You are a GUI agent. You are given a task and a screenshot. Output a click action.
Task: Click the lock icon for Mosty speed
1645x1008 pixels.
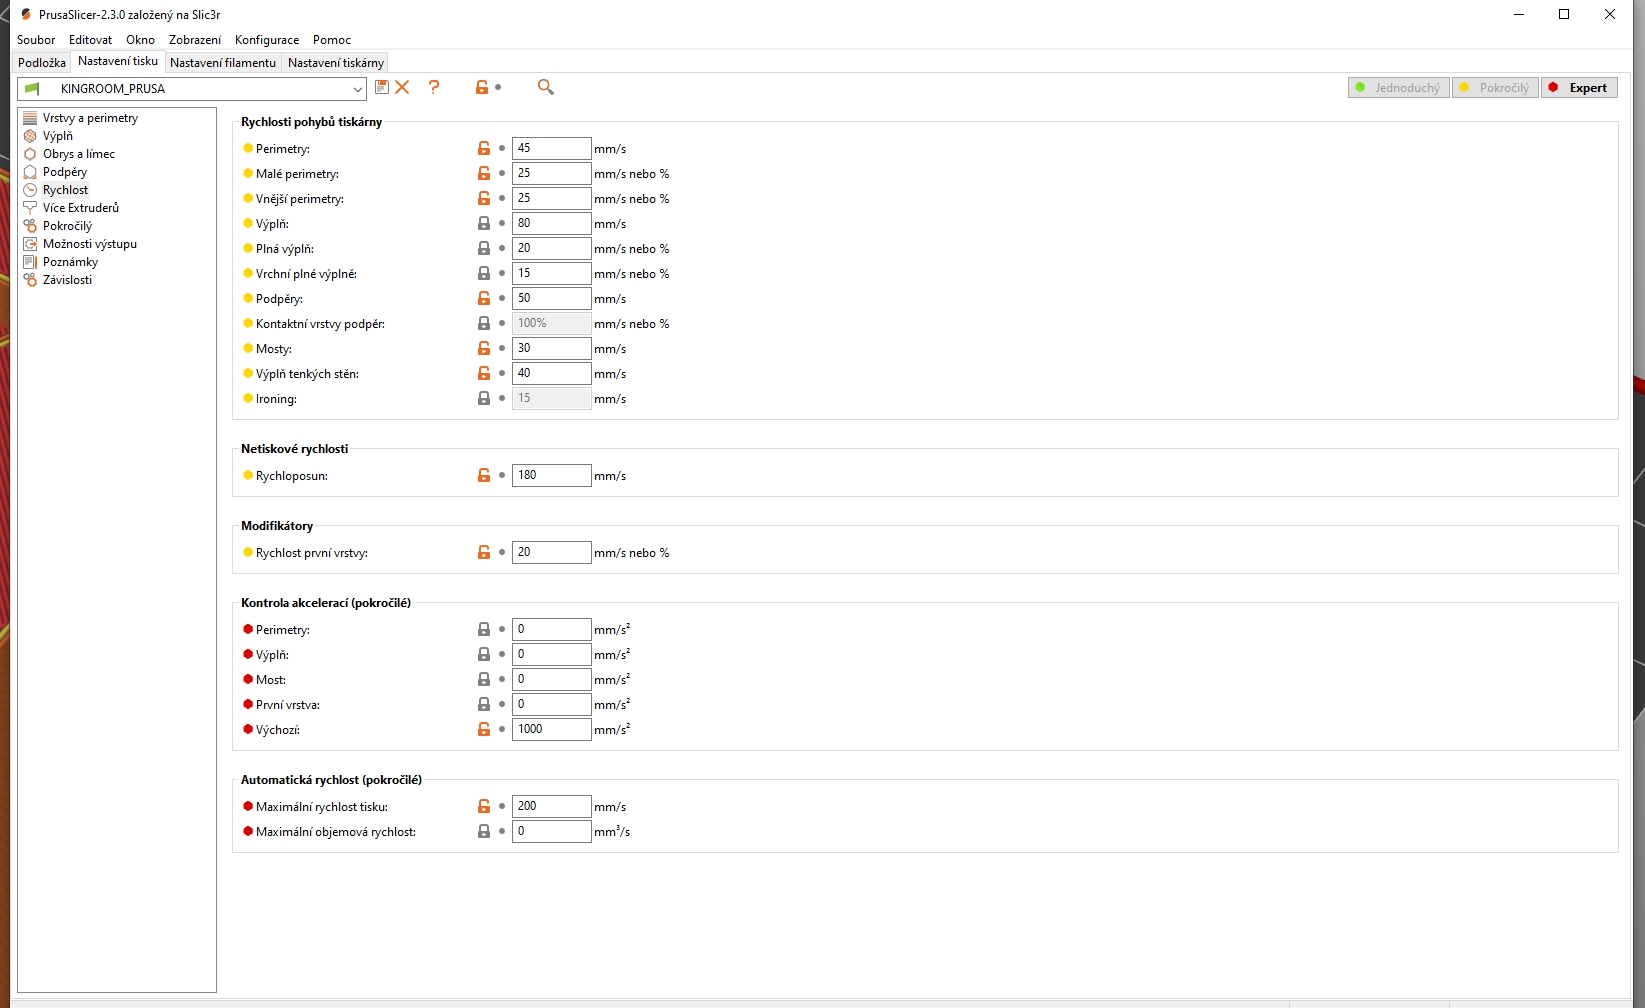(x=484, y=349)
